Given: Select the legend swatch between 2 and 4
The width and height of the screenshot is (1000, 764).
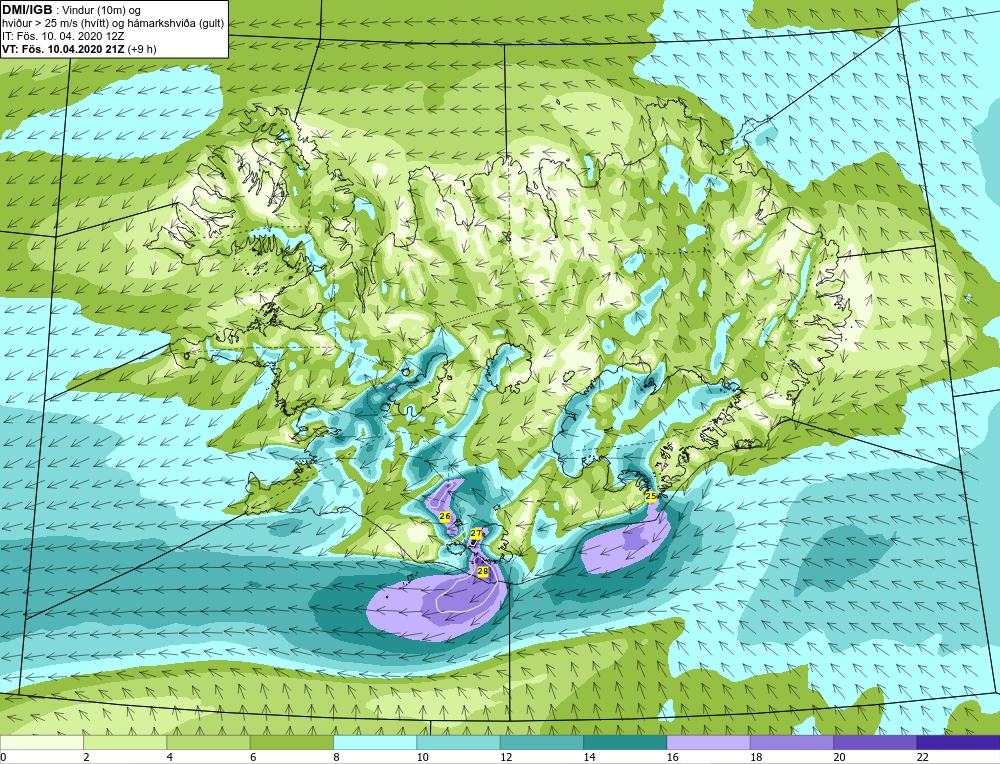Looking at the screenshot, I should coord(125,743).
